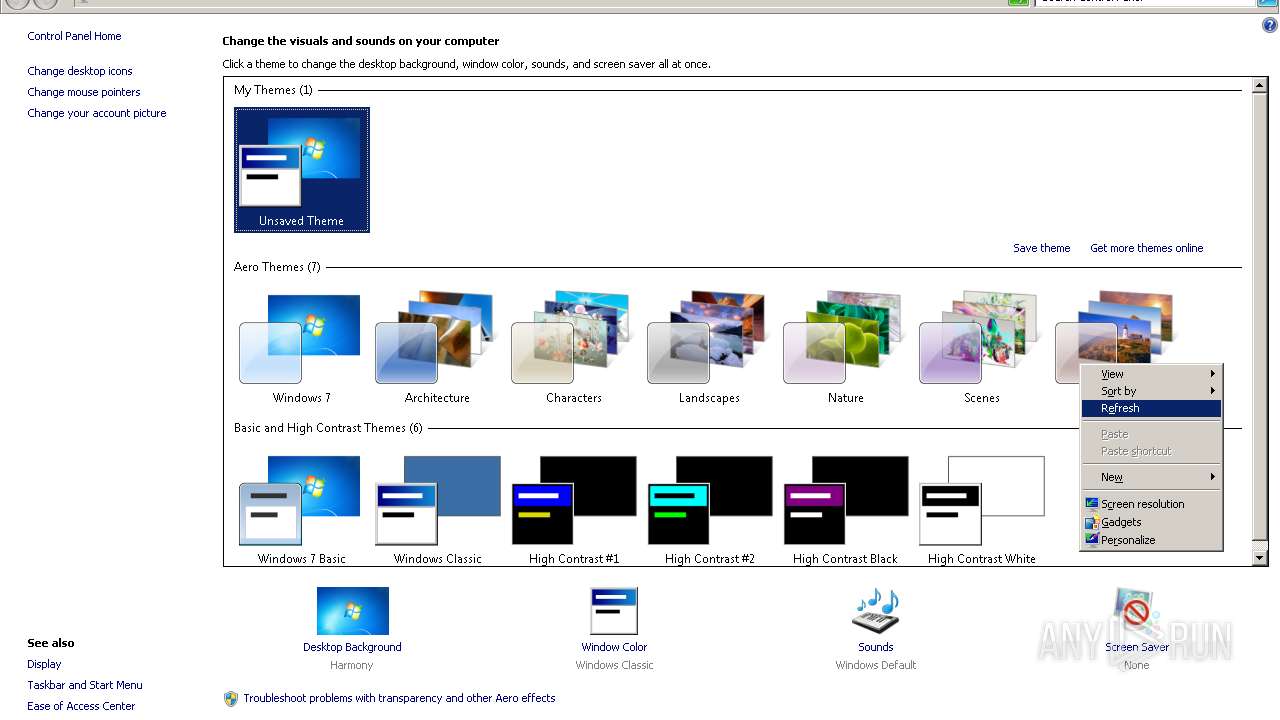
Task: Apply the Windows 7 Basic theme
Action: pos(301,509)
